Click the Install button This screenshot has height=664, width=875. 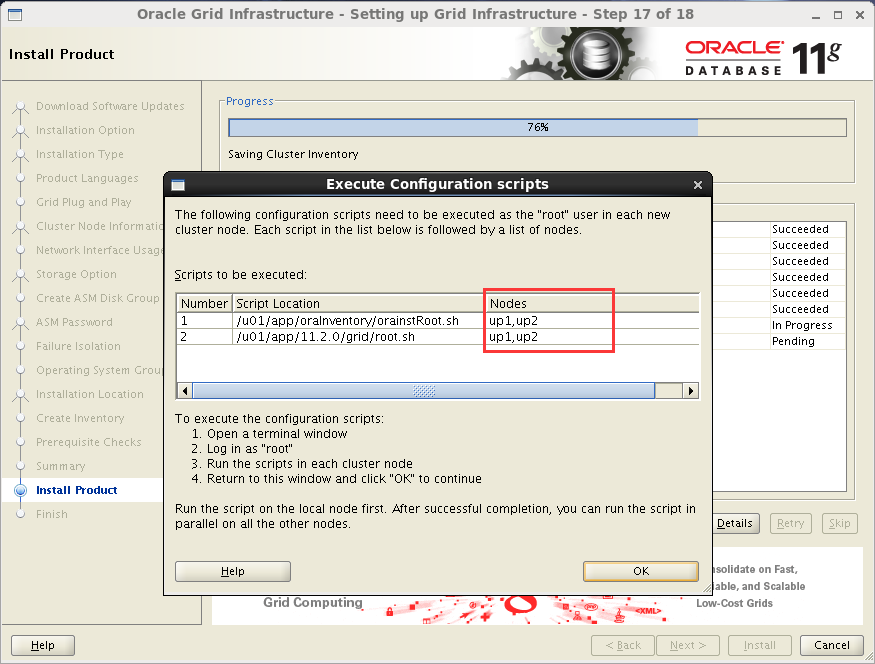(x=759, y=645)
